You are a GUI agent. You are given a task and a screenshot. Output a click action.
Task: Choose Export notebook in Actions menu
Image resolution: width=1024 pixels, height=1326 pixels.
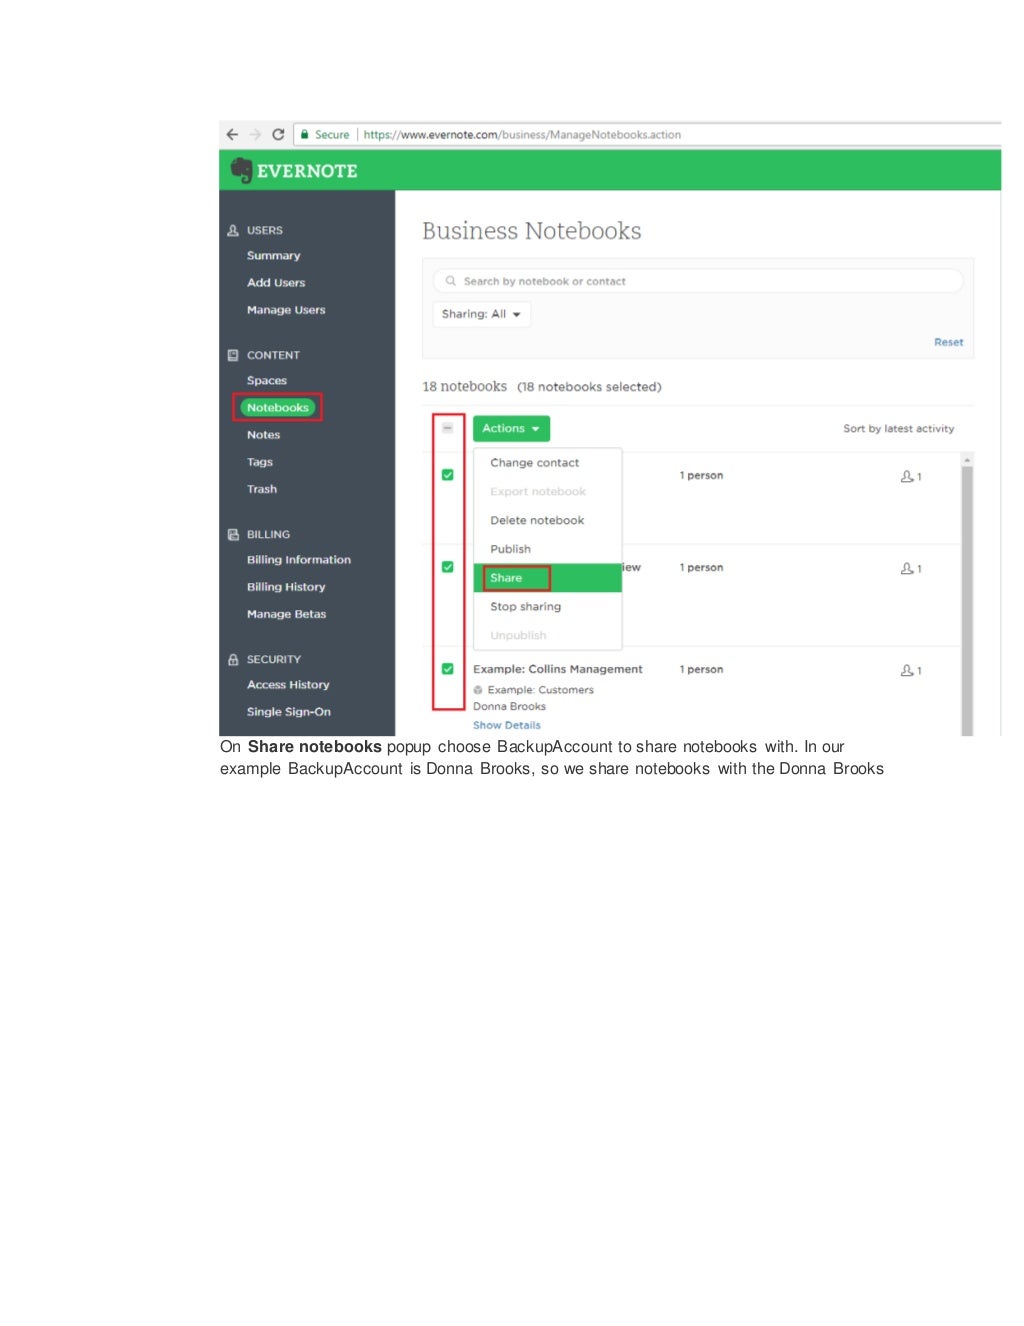coord(547,491)
